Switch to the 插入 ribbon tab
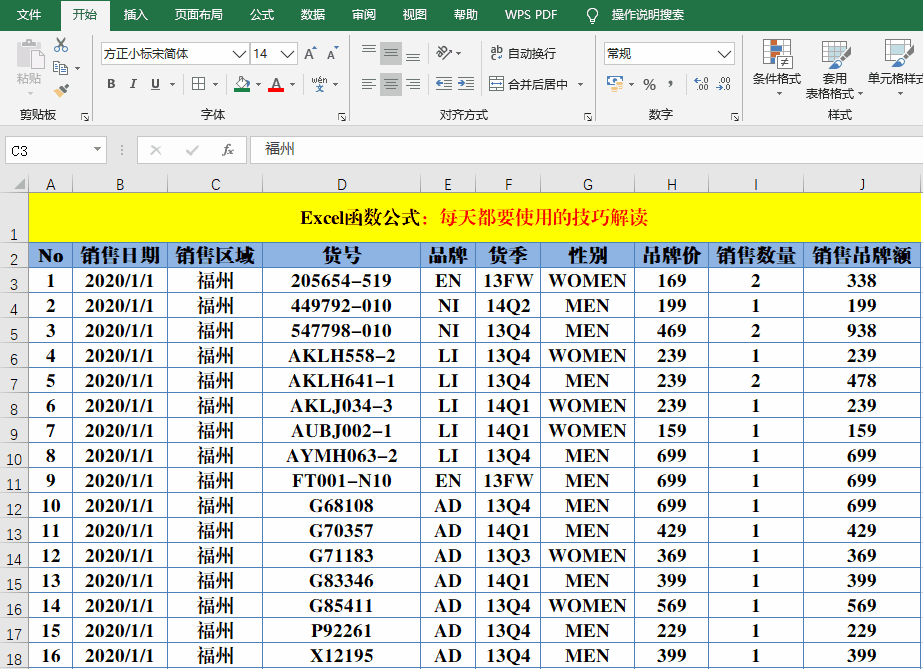Viewport: 923px width, 669px height. pyautogui.click(x=135, y=15)
